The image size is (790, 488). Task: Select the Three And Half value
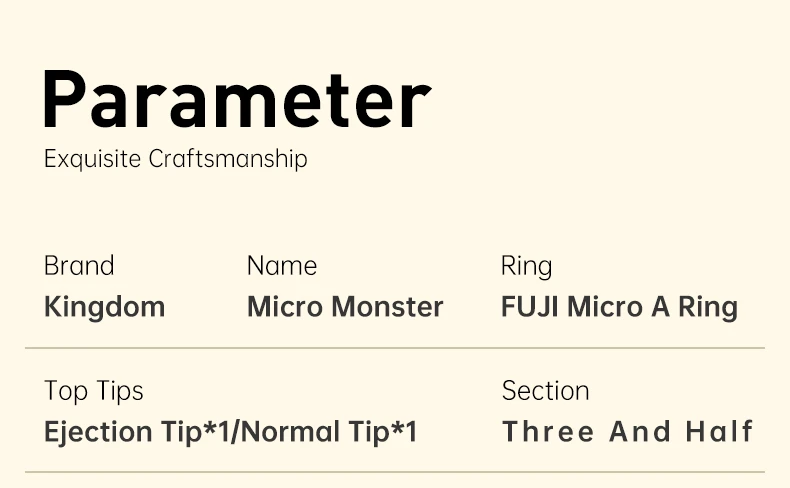(x=627, y=432)
